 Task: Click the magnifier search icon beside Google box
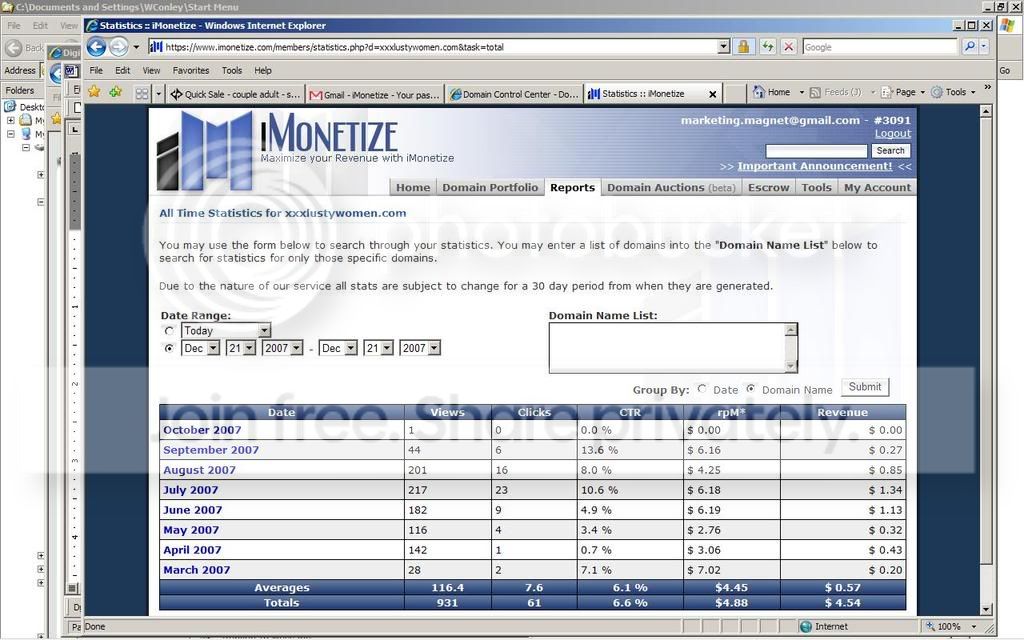(x=970, y=46)
